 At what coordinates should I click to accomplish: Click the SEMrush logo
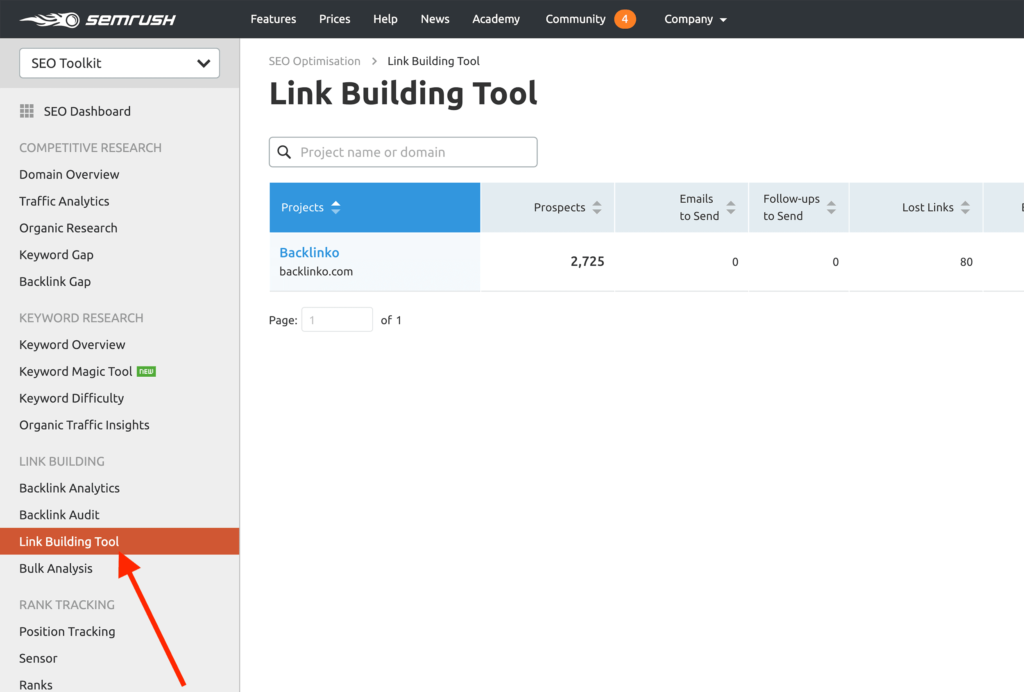pos(96,18)
